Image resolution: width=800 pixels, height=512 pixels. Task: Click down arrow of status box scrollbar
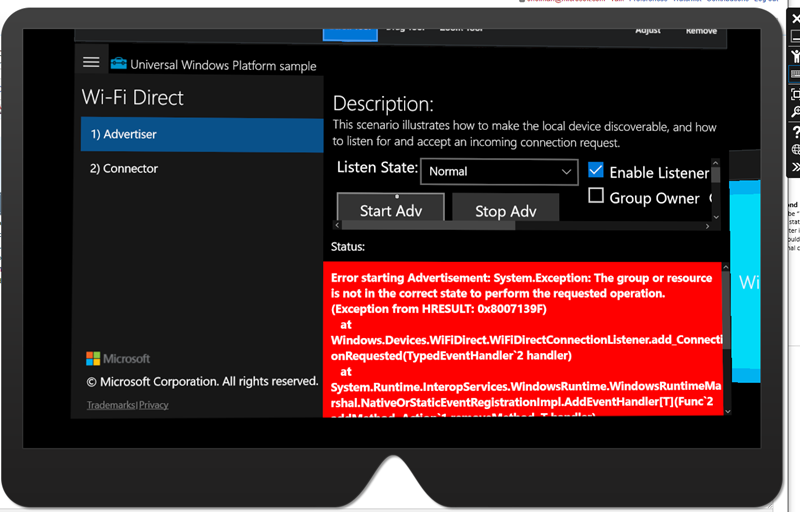point(728,411)
